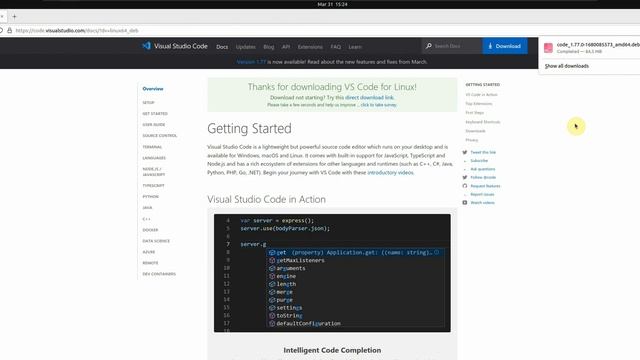Click the Watch videos link text
Viewport: 640px width, 360px height.
tap(482, 203)
